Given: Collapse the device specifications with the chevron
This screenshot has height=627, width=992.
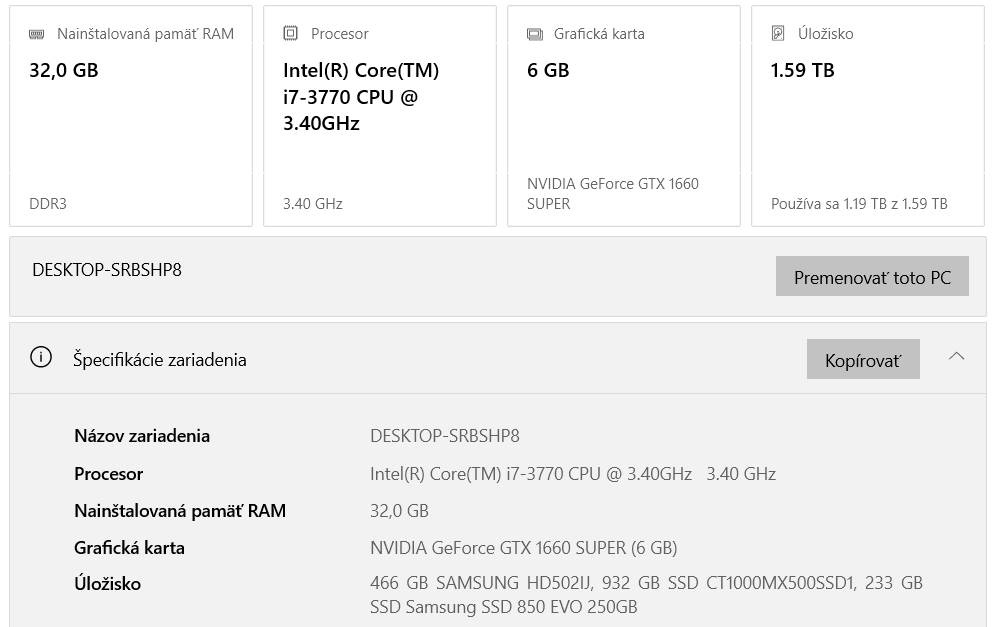Looking at the screenshot, I should [956, 357].
